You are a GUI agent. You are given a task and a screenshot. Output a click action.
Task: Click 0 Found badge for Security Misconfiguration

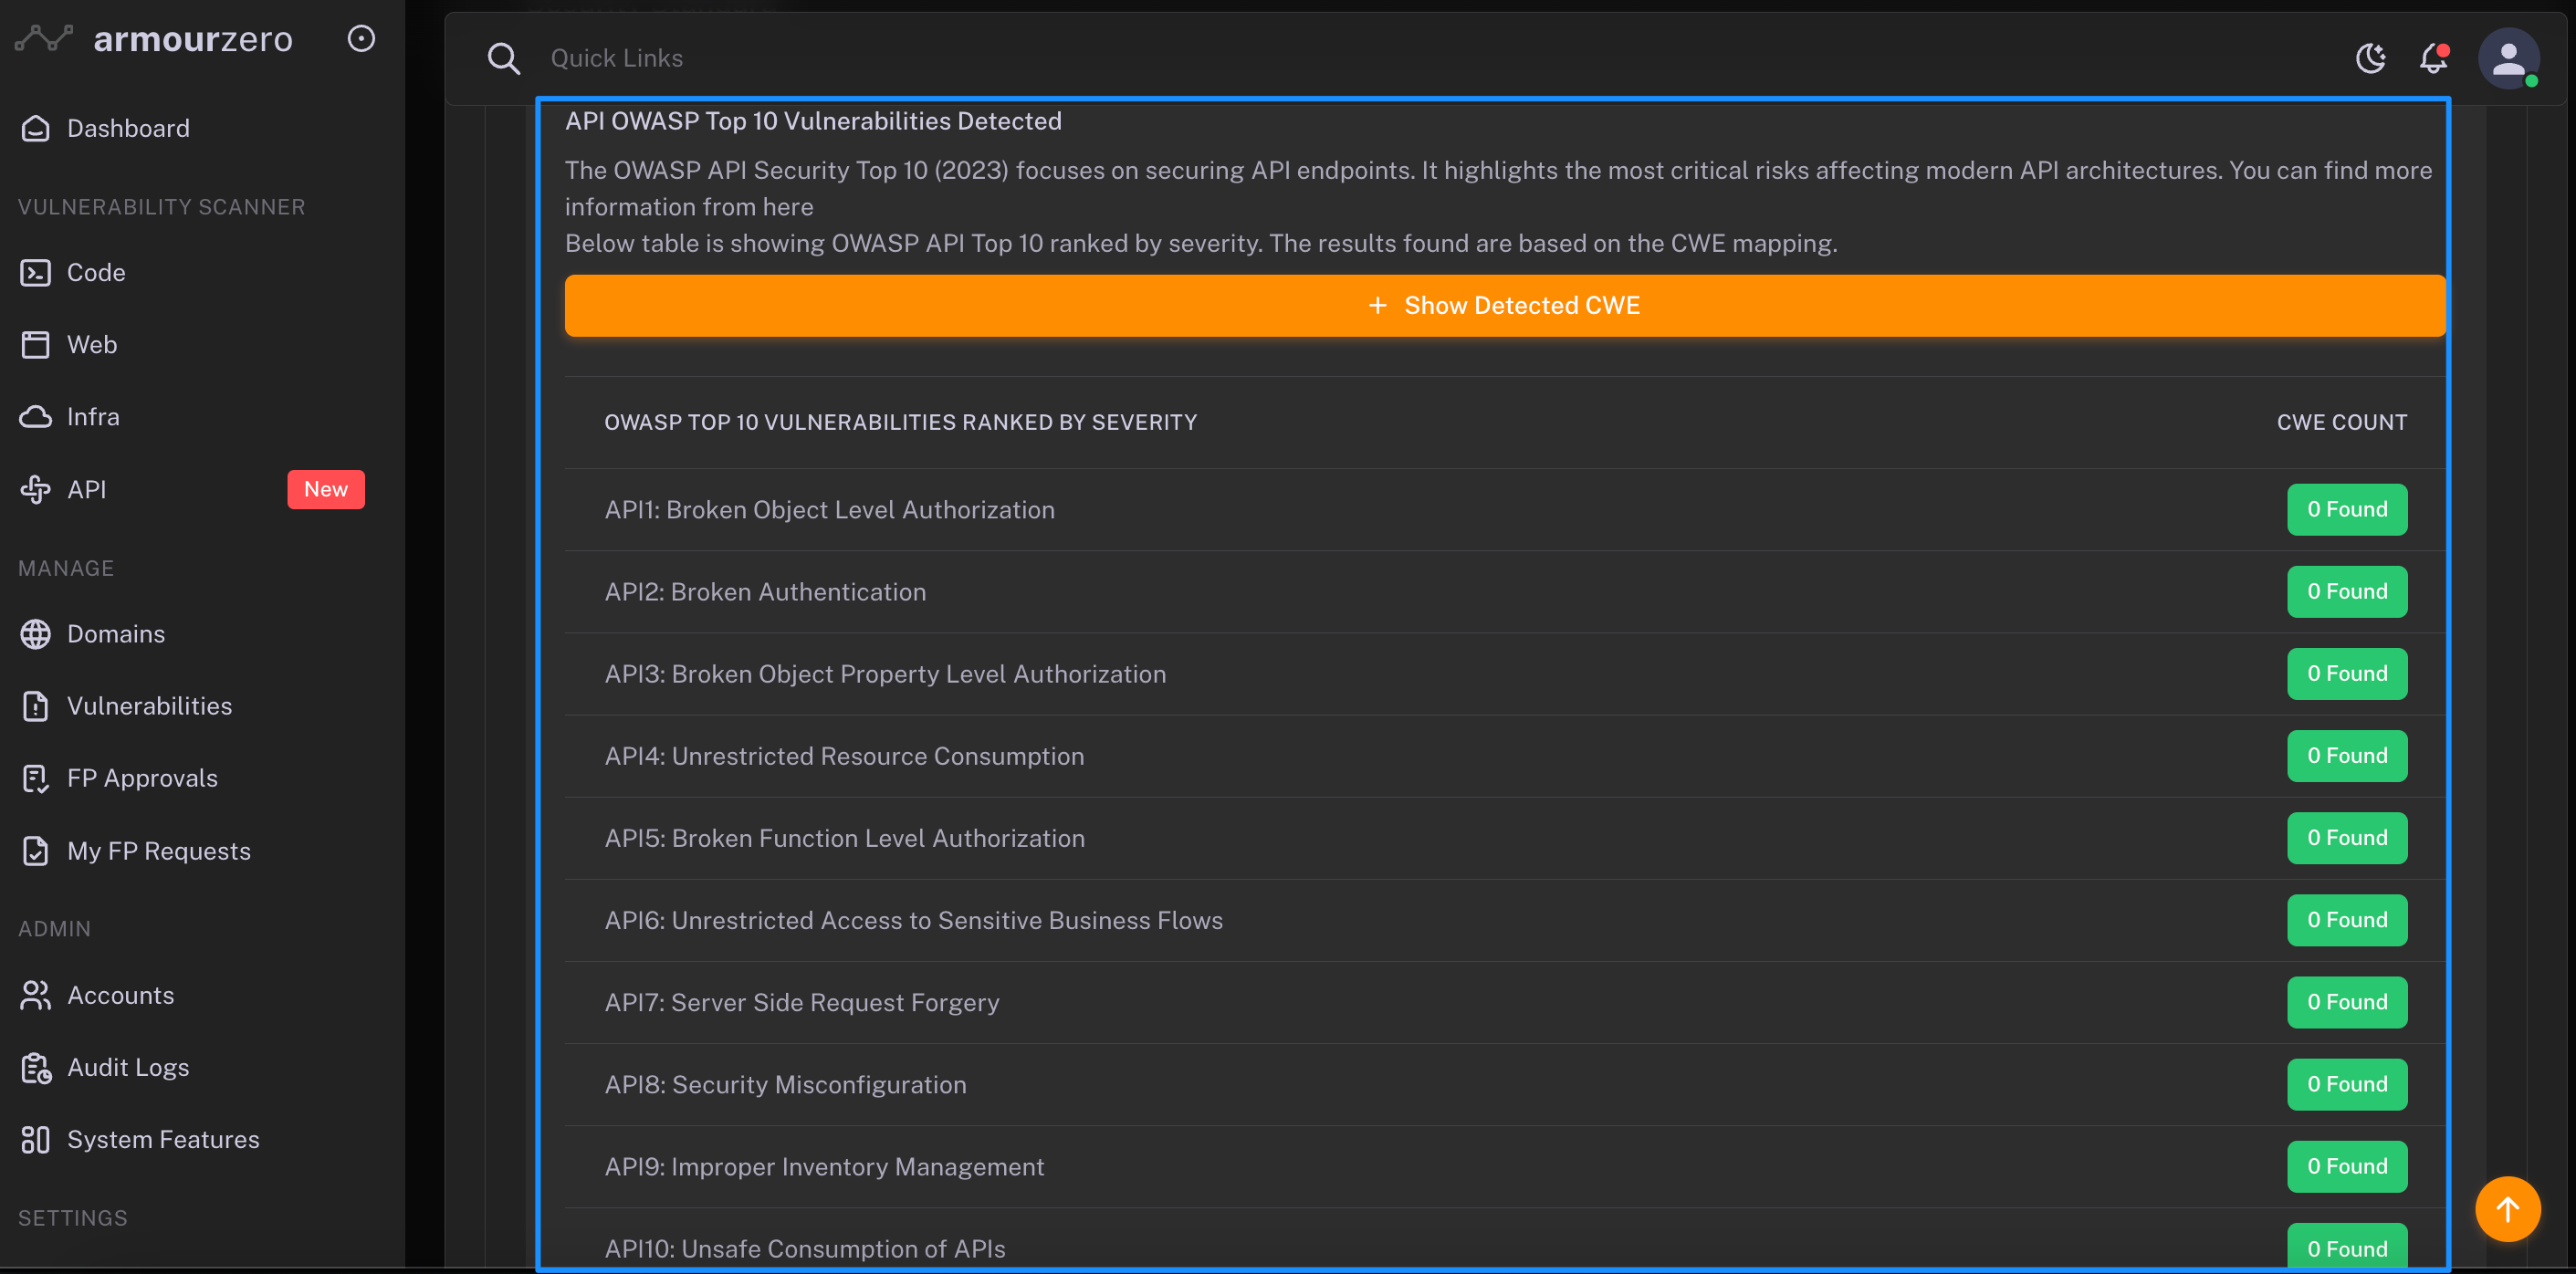pos(2346,1084)
